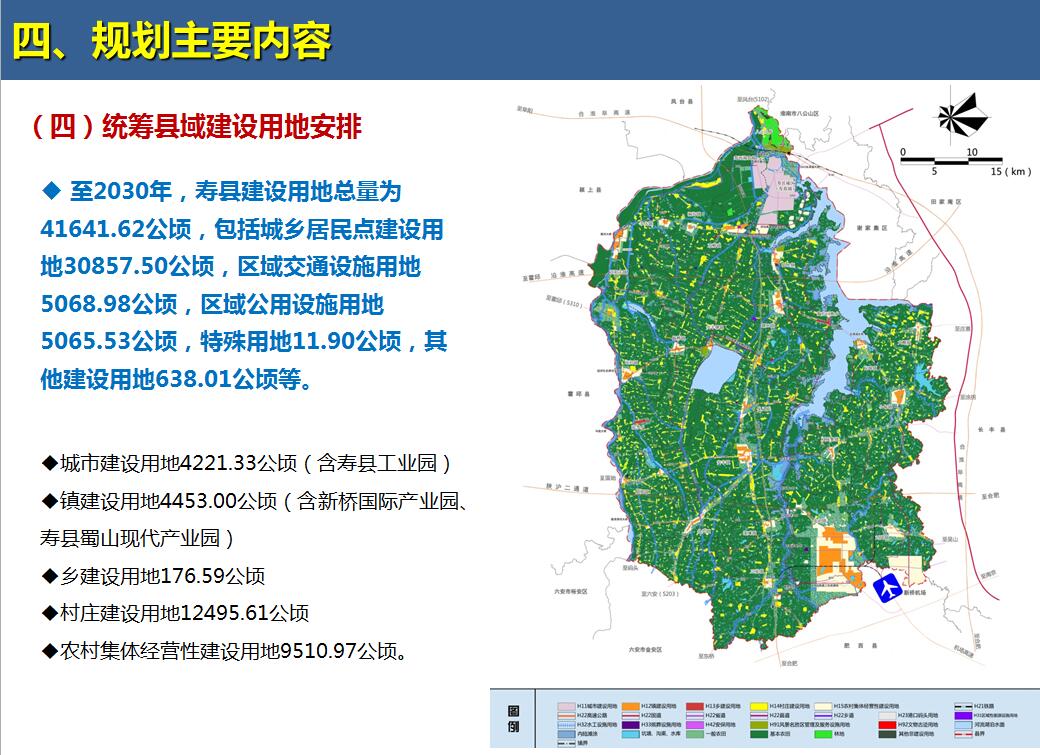Click the blue diamond bullet before 至2030年
1040x755 pixels.
coord(52,190)
